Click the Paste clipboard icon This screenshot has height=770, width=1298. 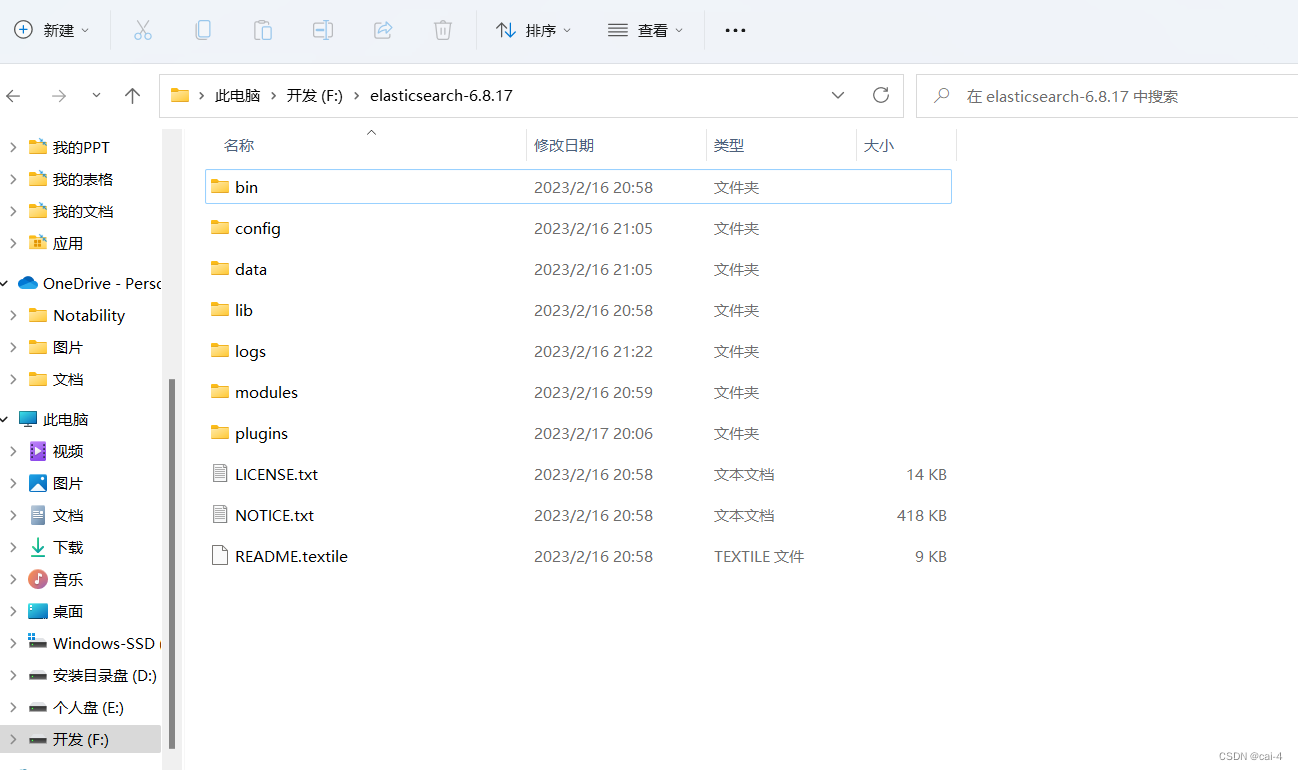[263, 30]
